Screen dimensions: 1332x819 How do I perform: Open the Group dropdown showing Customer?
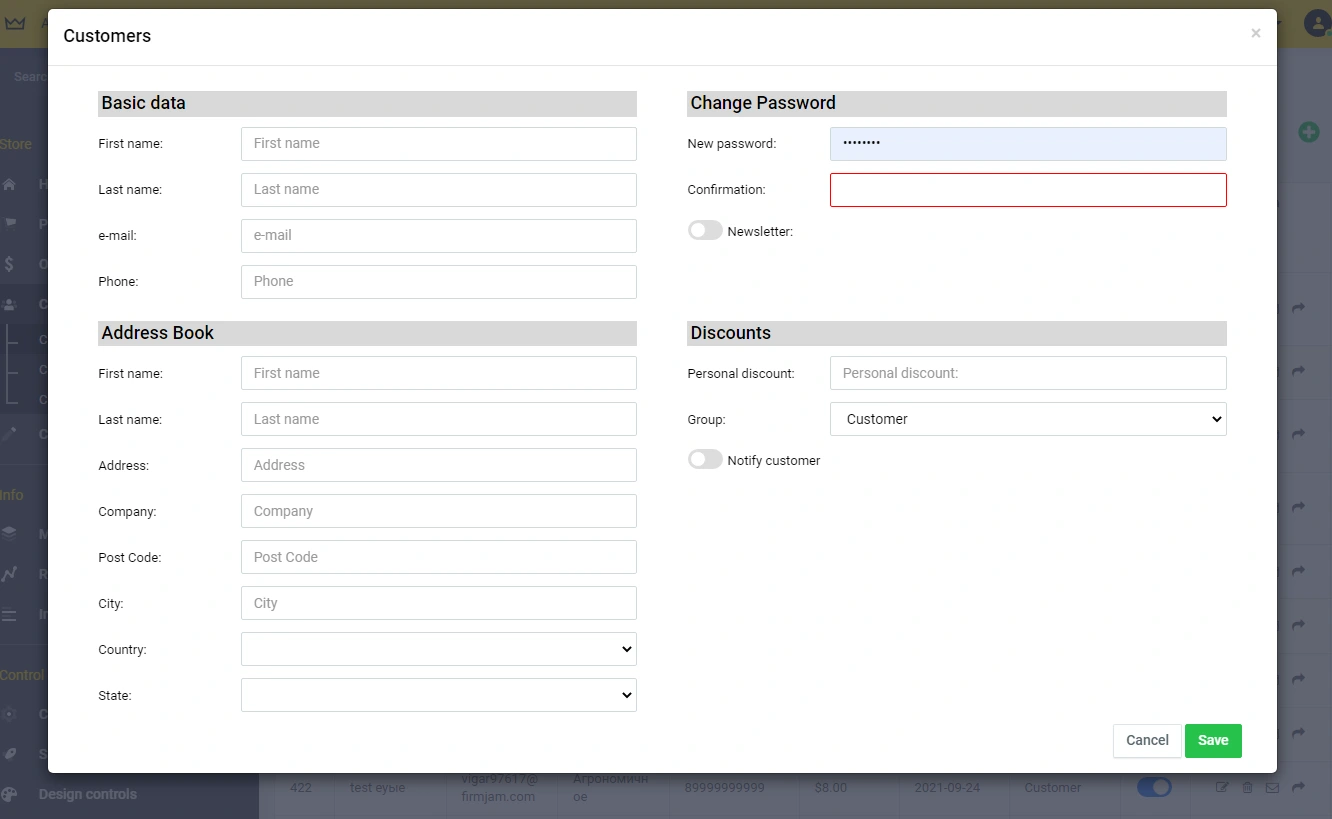click(1028, 419)
